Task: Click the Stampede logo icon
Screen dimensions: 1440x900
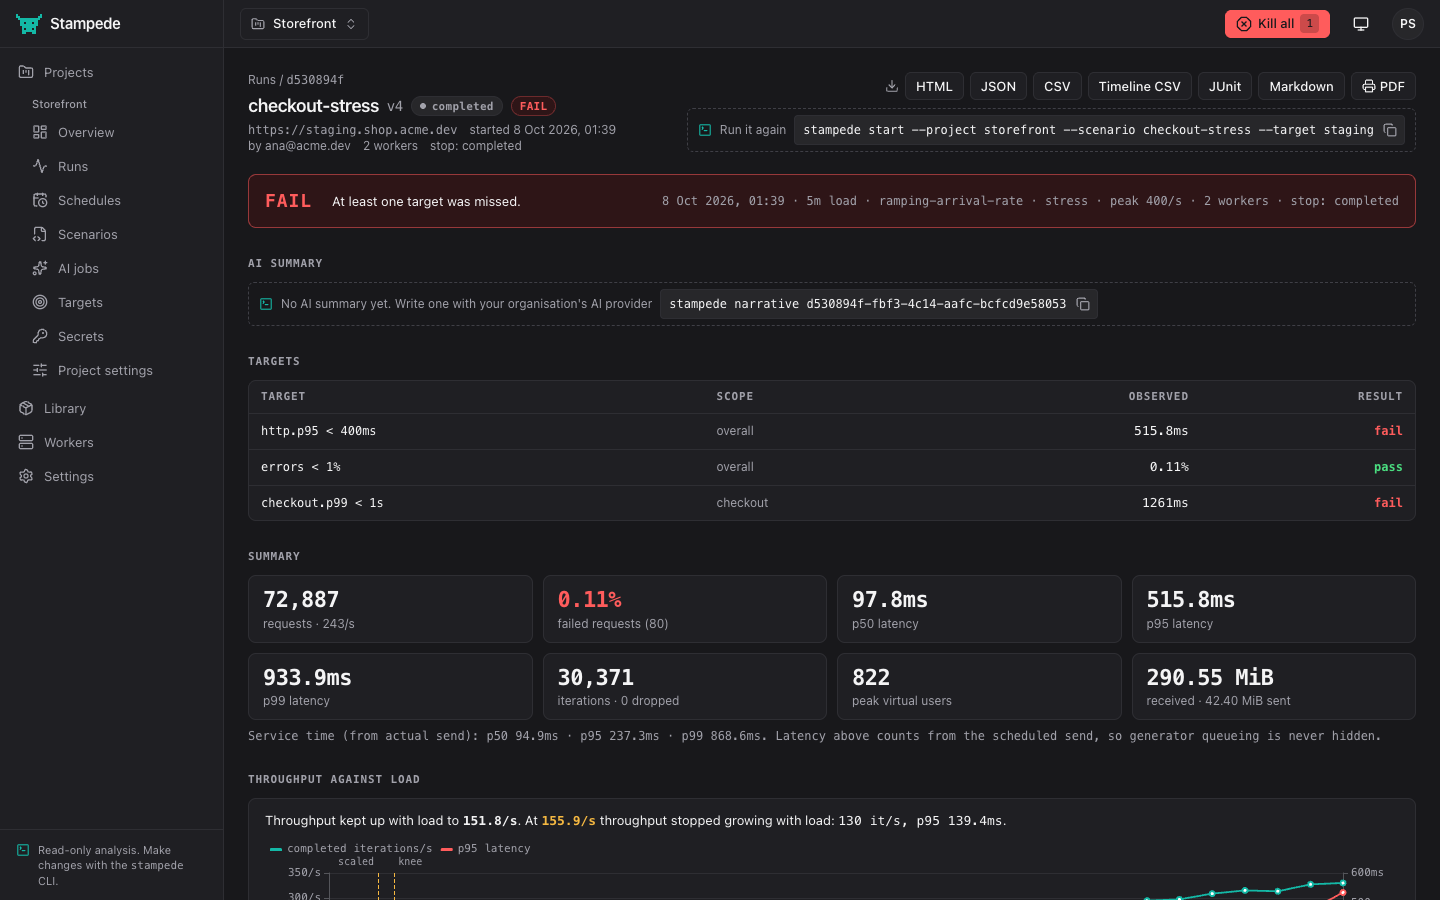Action: click(29, 24)
